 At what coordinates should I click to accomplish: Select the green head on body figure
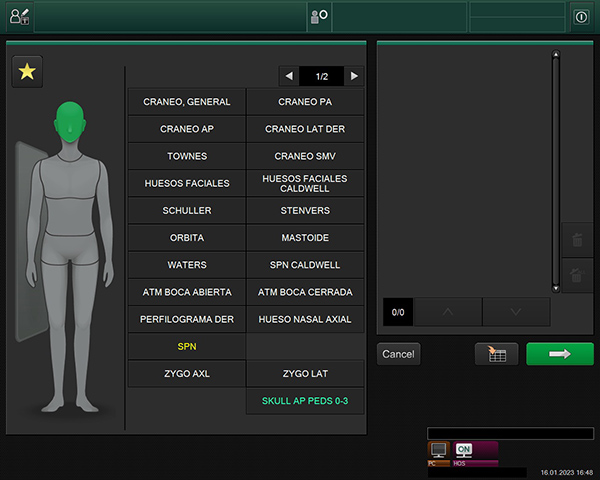(70, 122)
